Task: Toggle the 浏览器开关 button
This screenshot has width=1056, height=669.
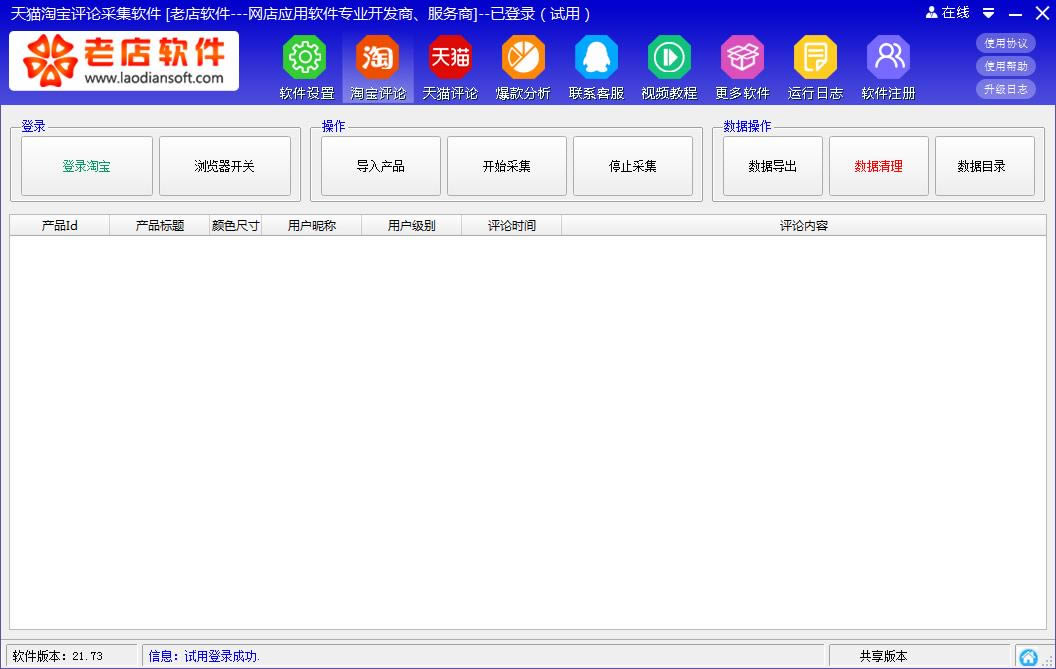Action: pos(225,166)
